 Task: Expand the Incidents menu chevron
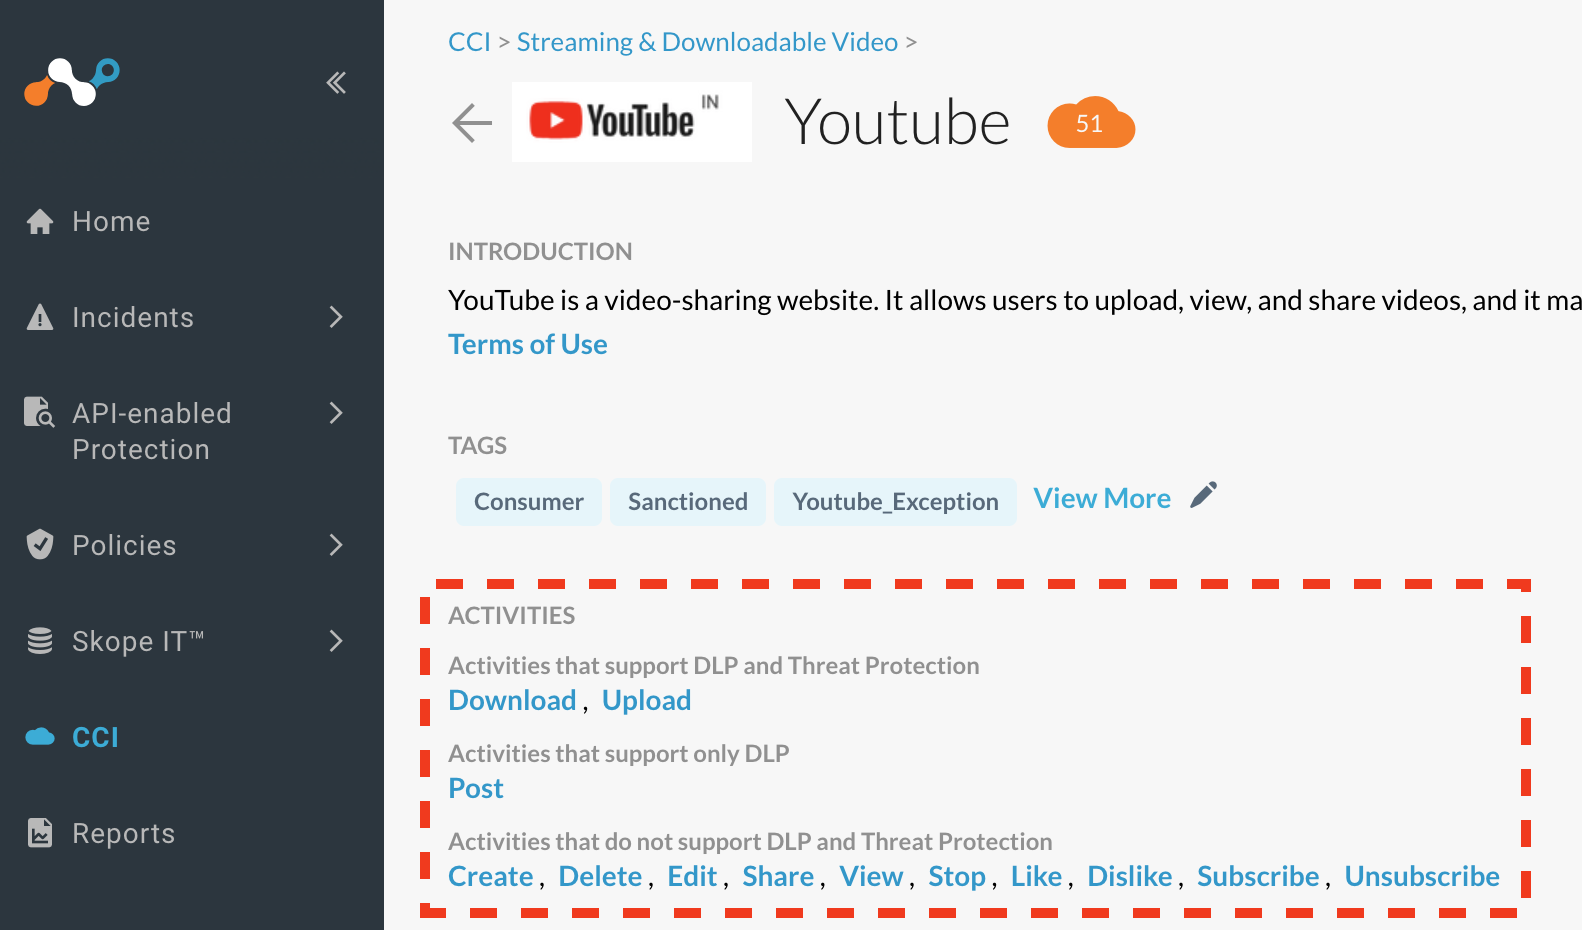pos(336,317)
